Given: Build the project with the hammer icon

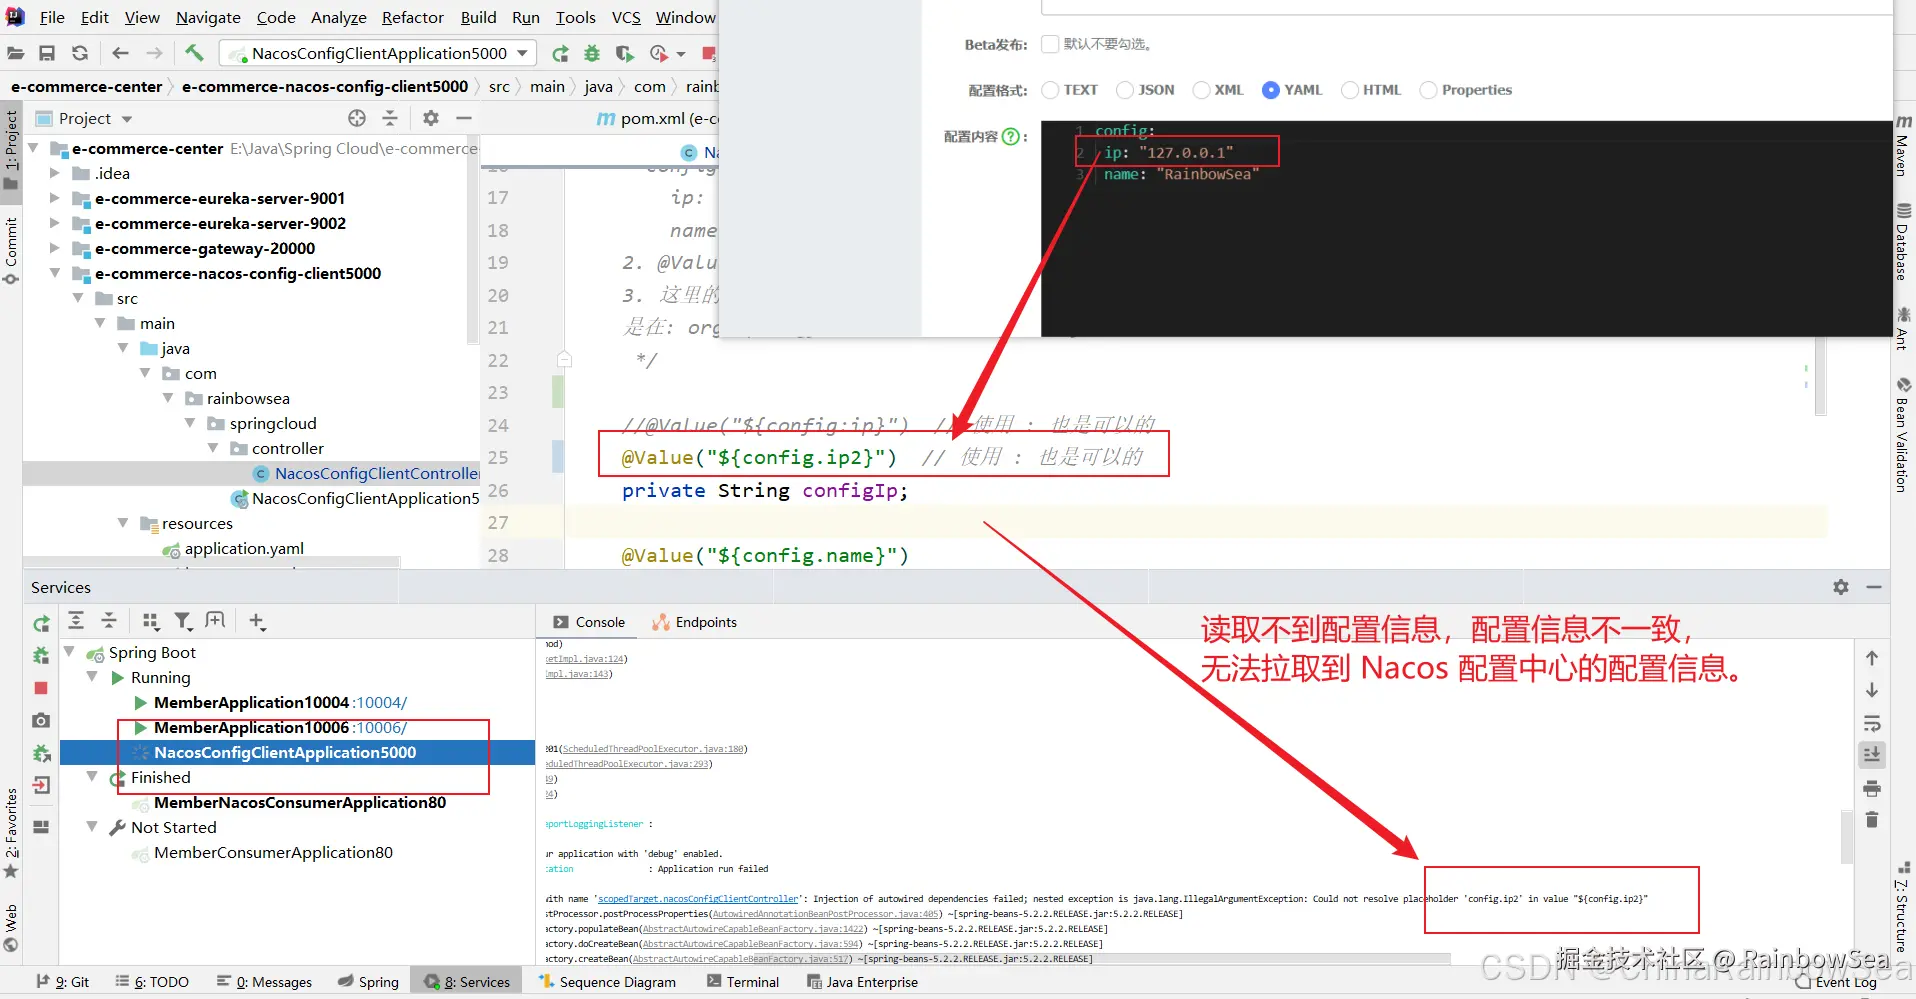Looking at the screenshot, I should click(x=194, y=52).
